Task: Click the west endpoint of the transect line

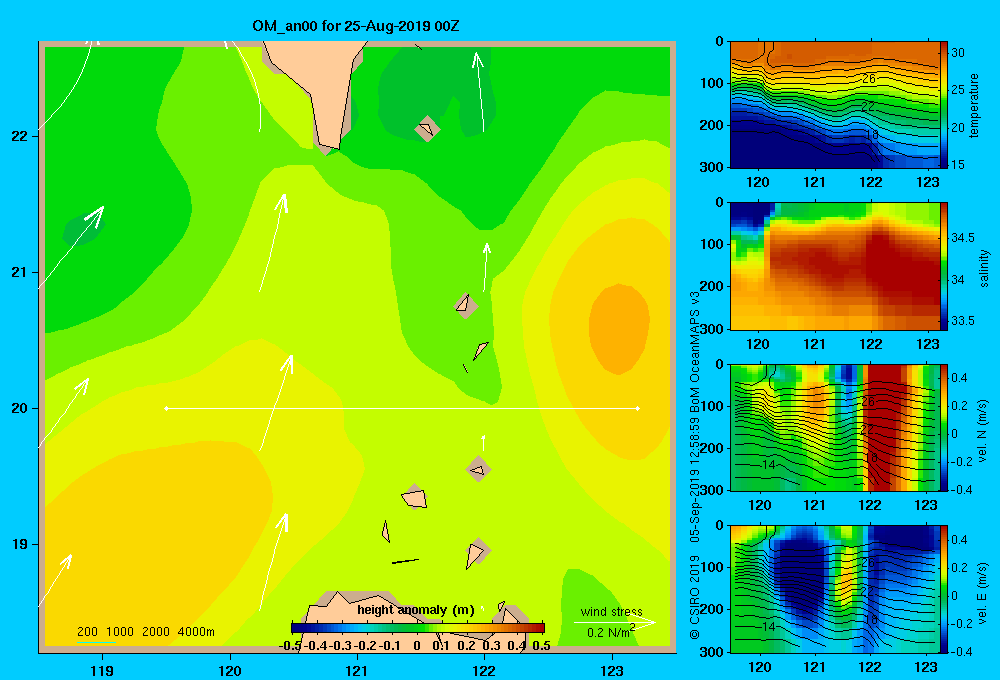Action: [x=166, y=408]
